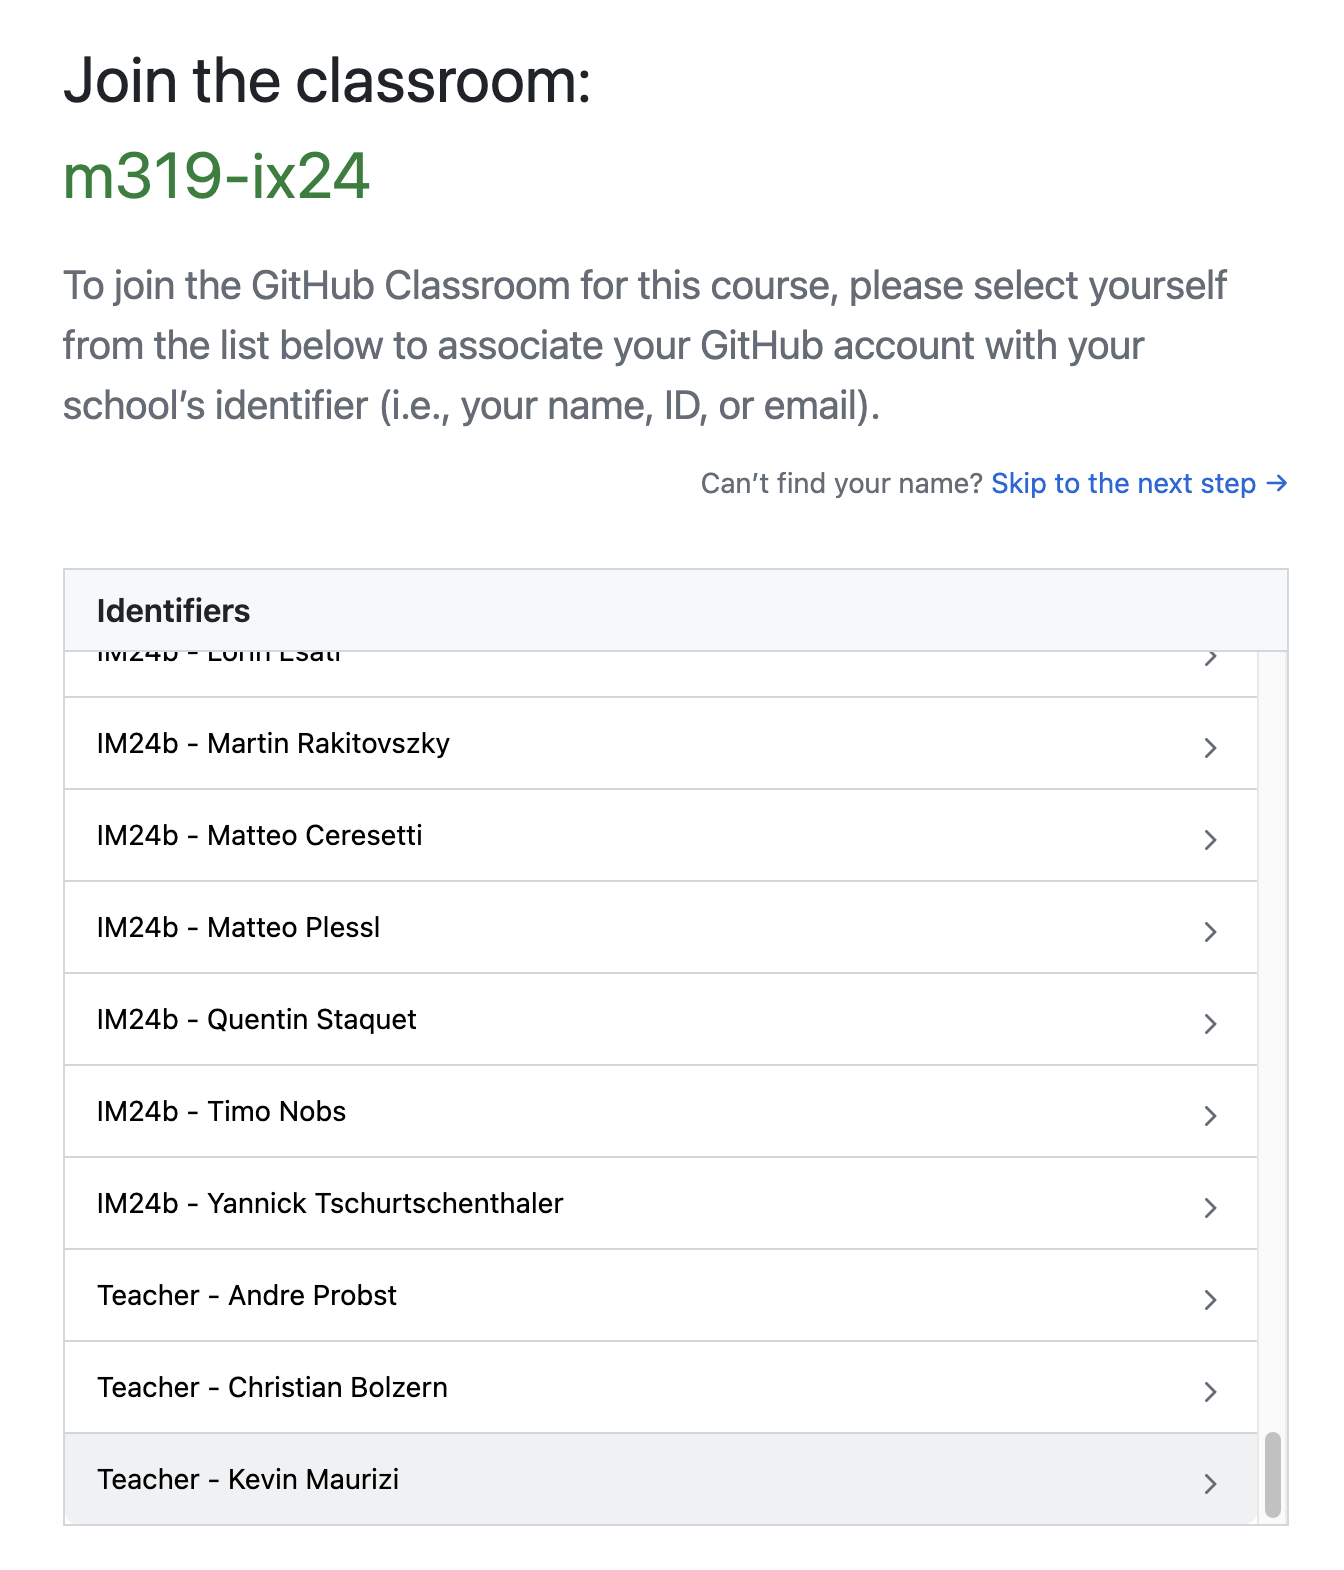
Task: Click the identifiers list scrollbar thumb
Action: (1272, 1475)
